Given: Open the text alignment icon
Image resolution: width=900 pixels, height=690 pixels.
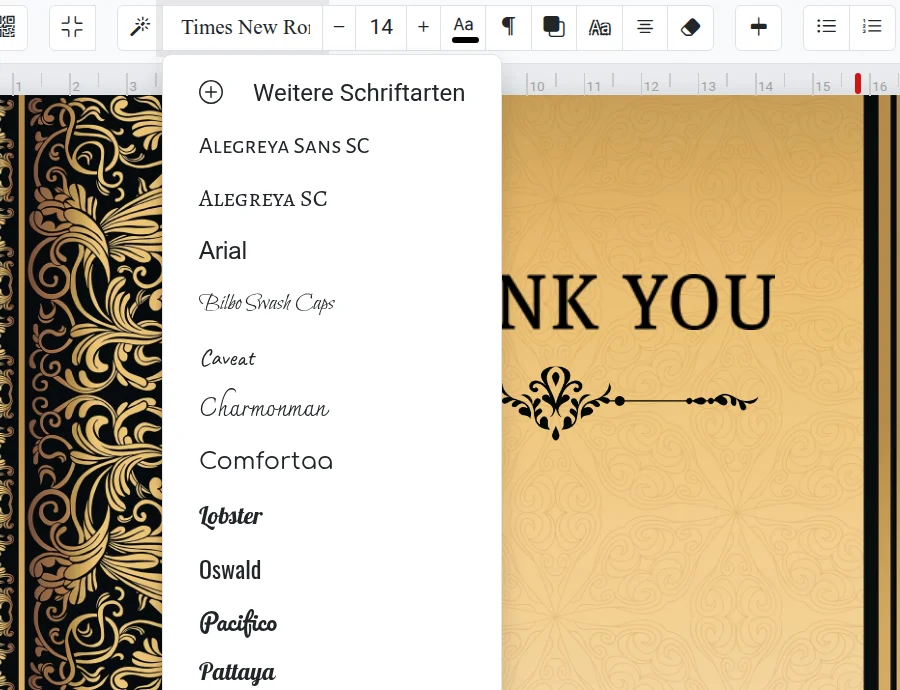Looking at the screenshot, I should 645,27.
